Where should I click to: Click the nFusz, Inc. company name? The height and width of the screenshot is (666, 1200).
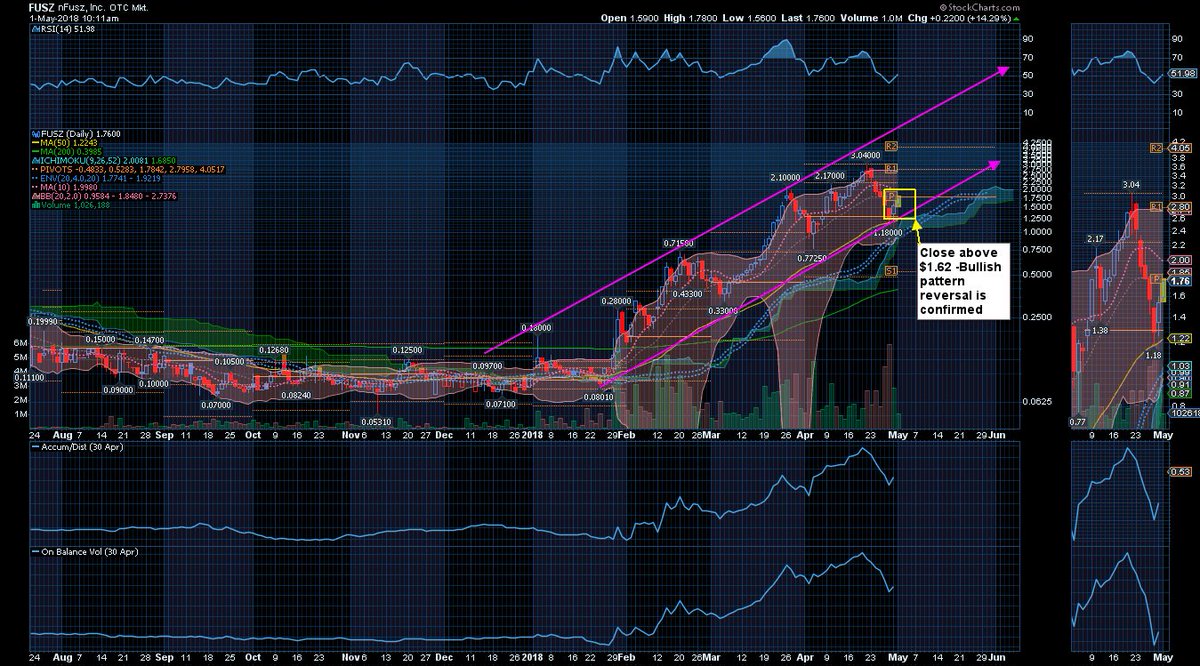pyautogui.click(x=81, y=7)
